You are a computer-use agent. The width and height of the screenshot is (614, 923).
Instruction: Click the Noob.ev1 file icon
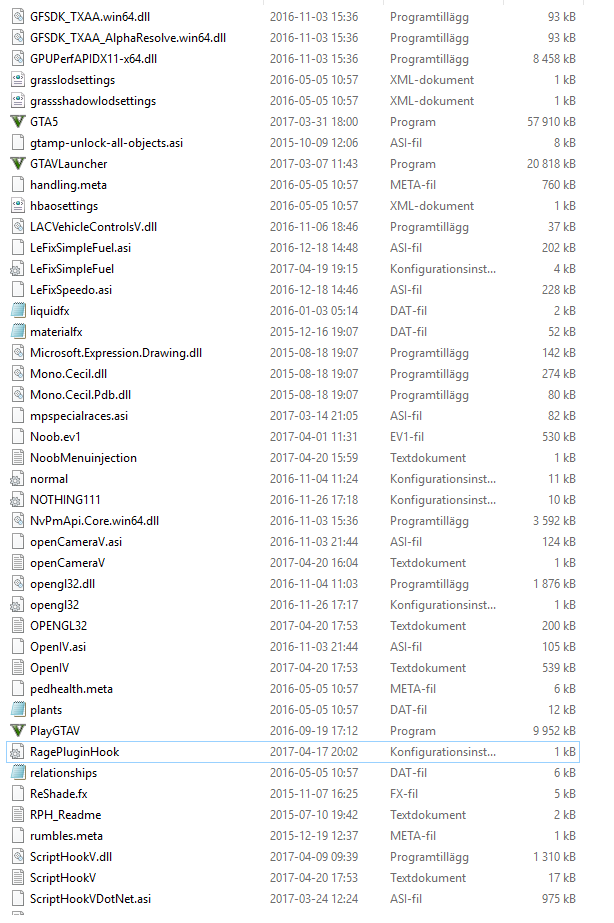click(18, 437)
